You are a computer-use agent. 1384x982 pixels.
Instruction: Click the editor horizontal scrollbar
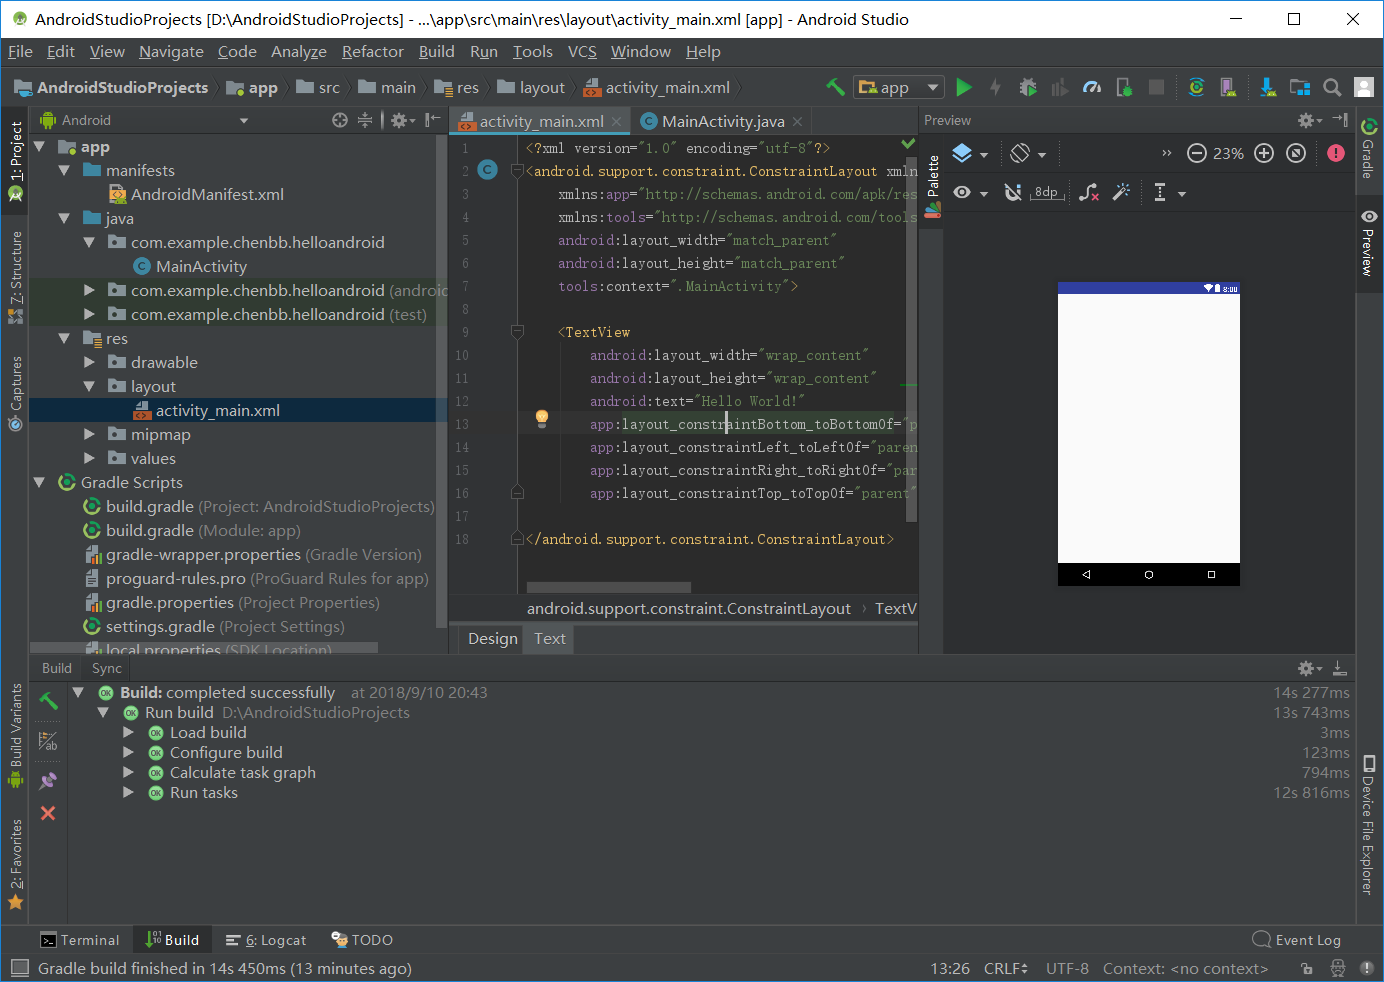coord(608,587)
